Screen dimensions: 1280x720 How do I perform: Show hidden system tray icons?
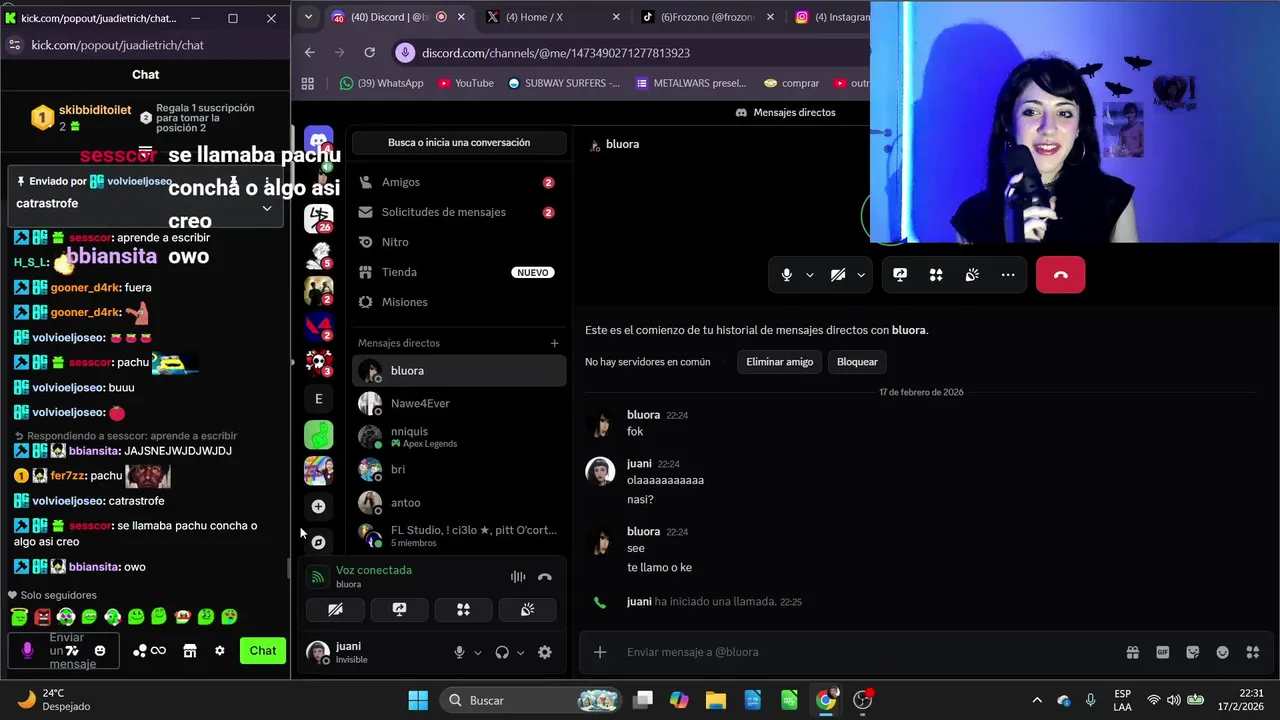[1037, 700]
